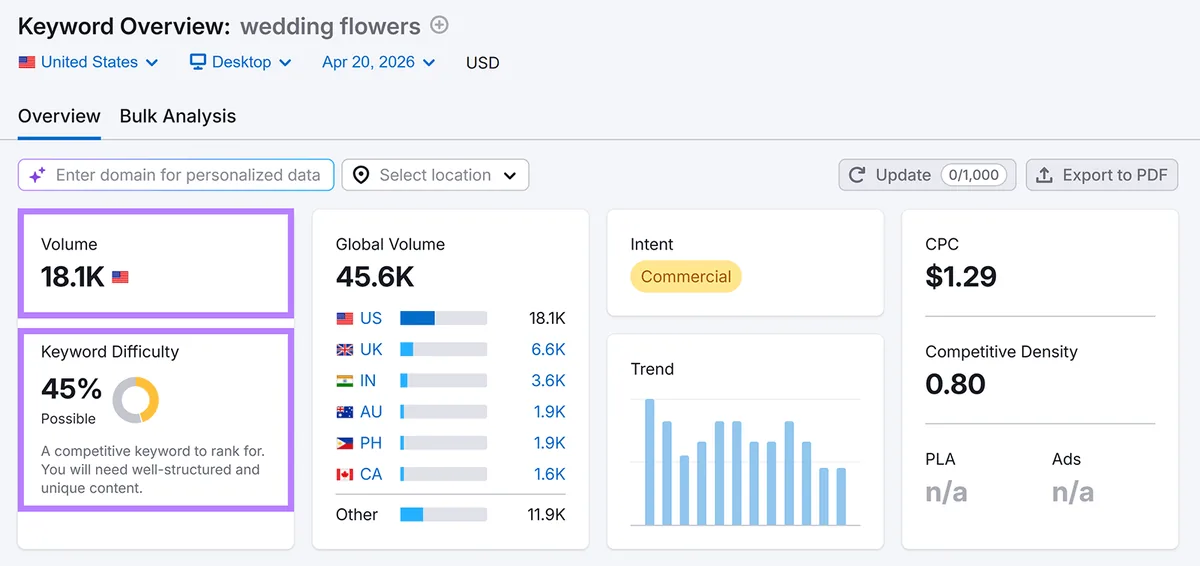Click the CA country link
This screenshot has width=1200, height=566.
pos(371,473)
